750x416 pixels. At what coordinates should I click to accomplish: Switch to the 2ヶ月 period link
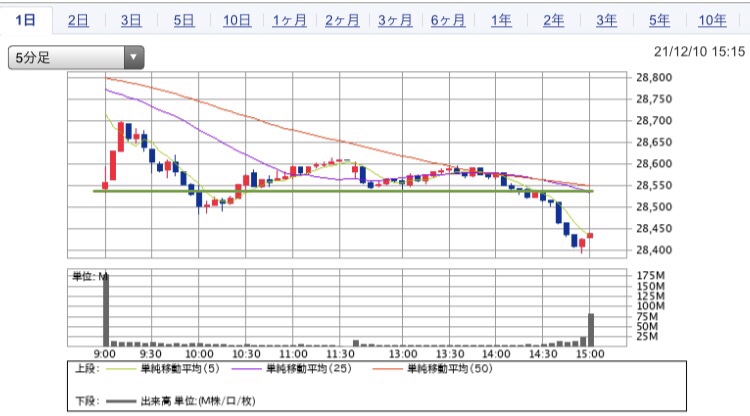(342, 21)
